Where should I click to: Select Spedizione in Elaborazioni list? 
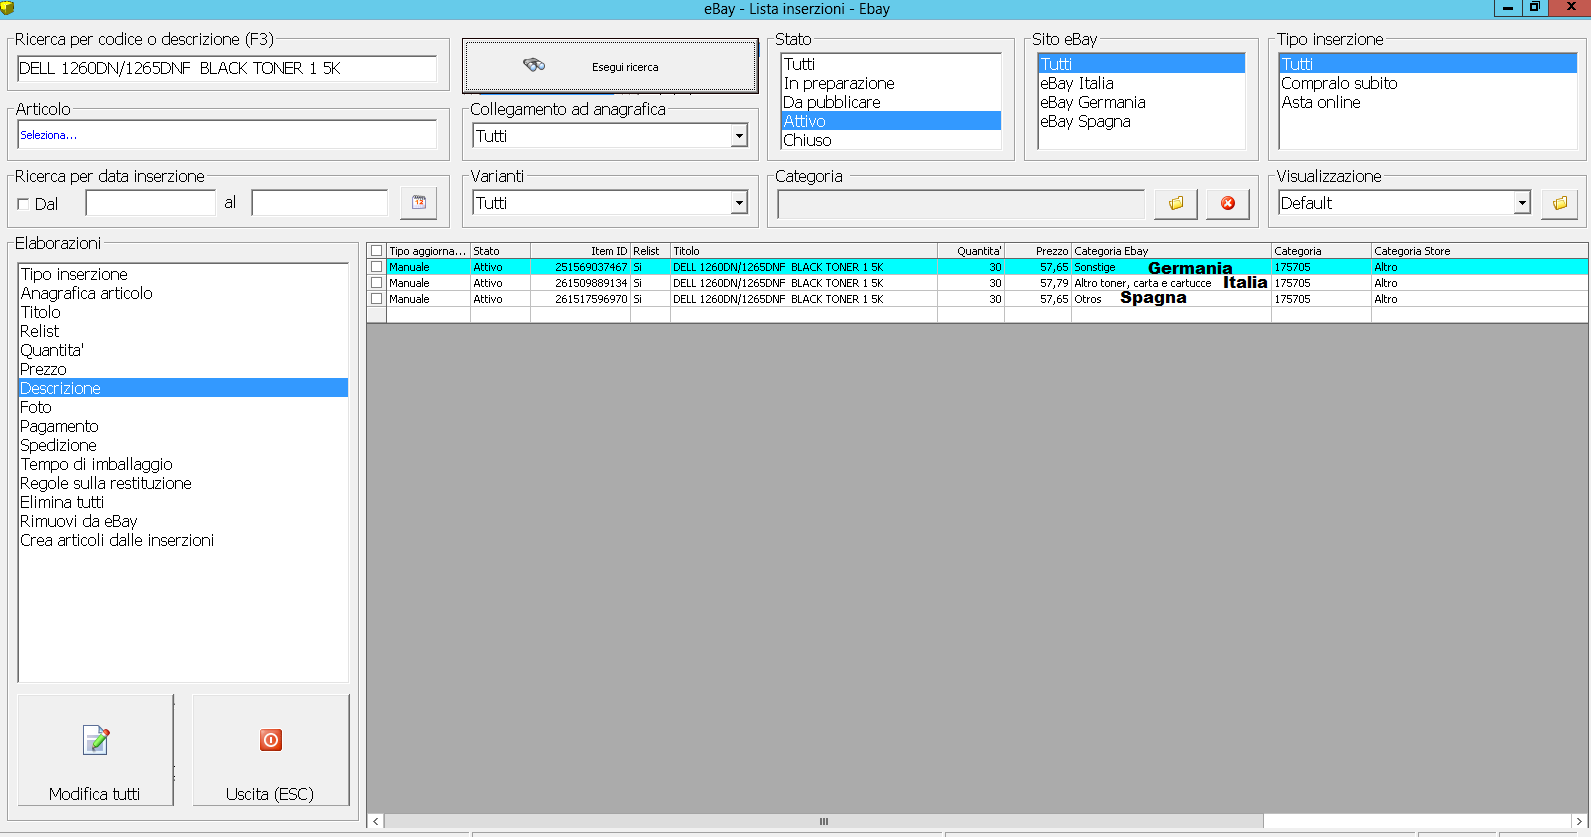tap(183, 445)
